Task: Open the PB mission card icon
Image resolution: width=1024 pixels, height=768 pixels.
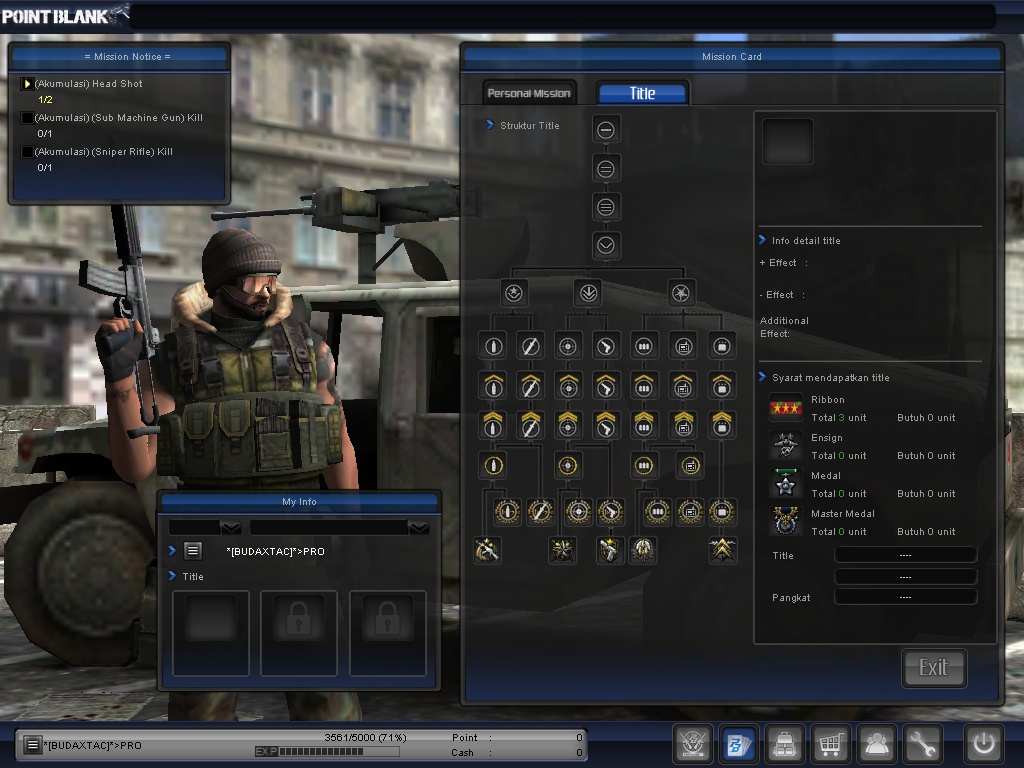Action: (738, 743)
